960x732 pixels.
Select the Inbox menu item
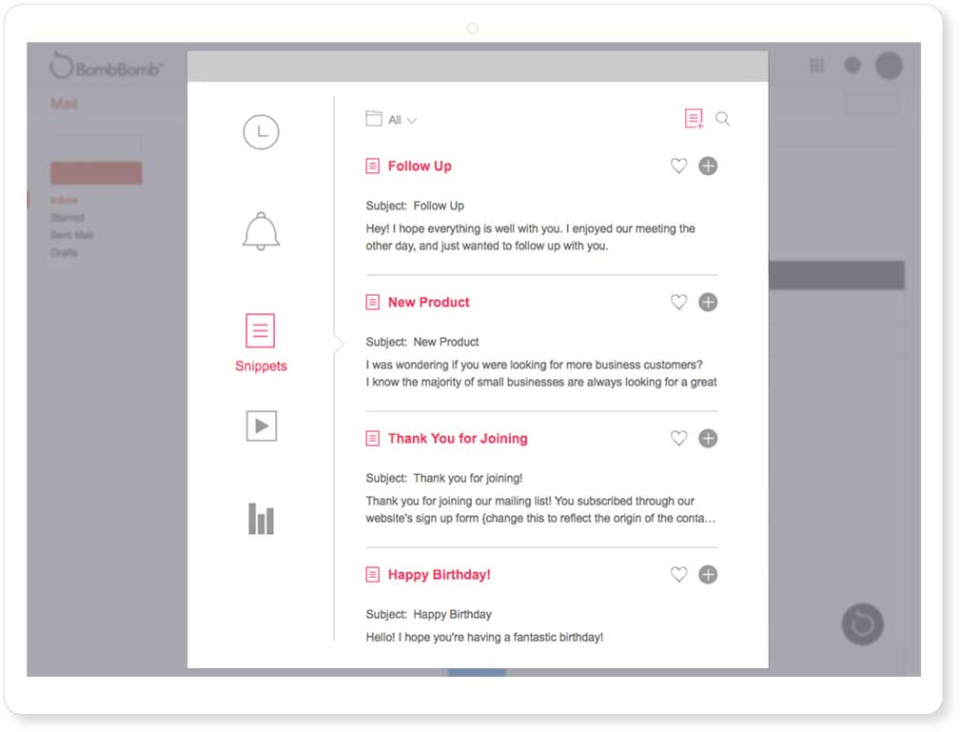pyautogui.click(x=63, y=200)
